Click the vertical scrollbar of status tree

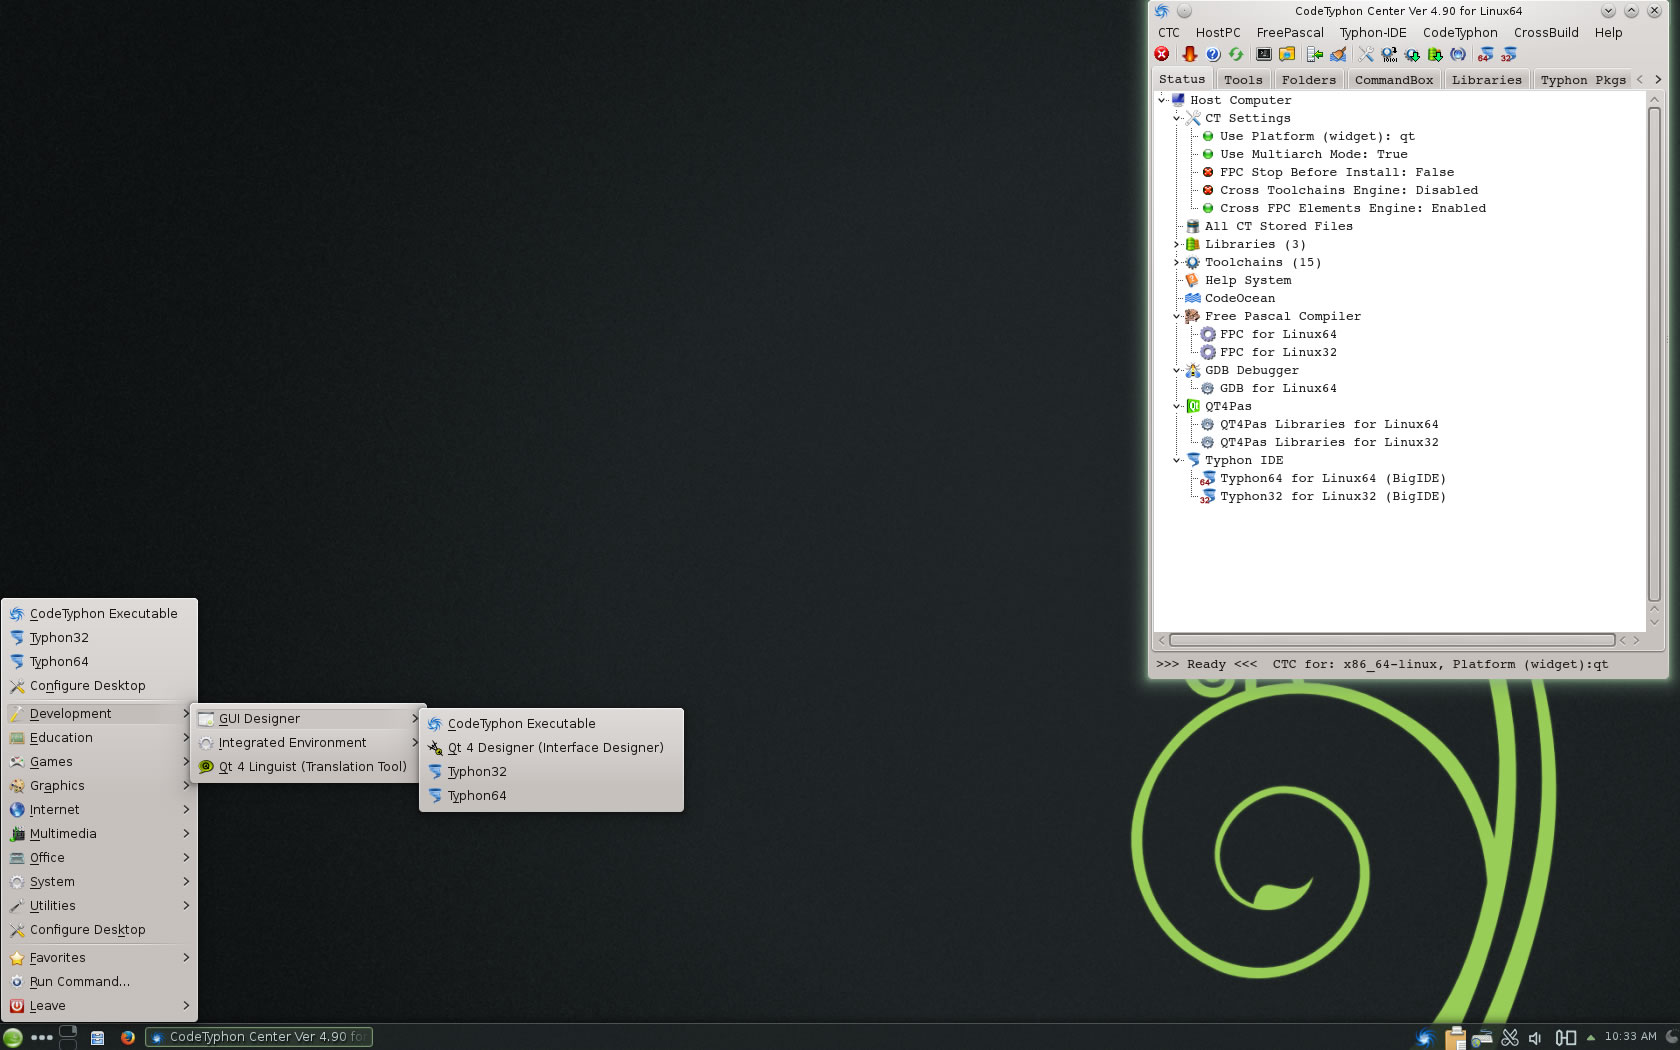(1654, 355)
